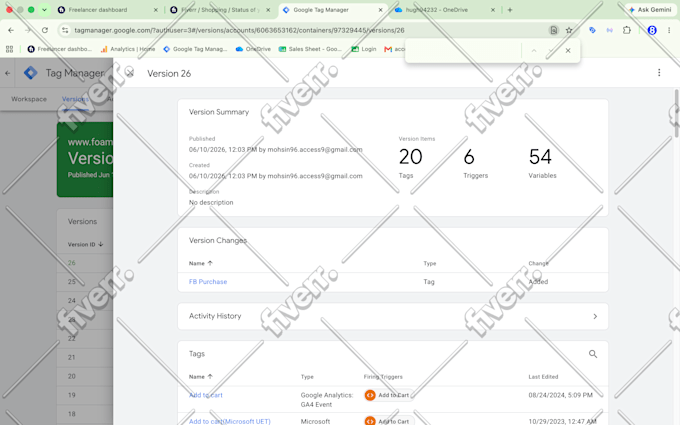
Task: Click the panel vertical scrollbar
Action: point(676,114)
